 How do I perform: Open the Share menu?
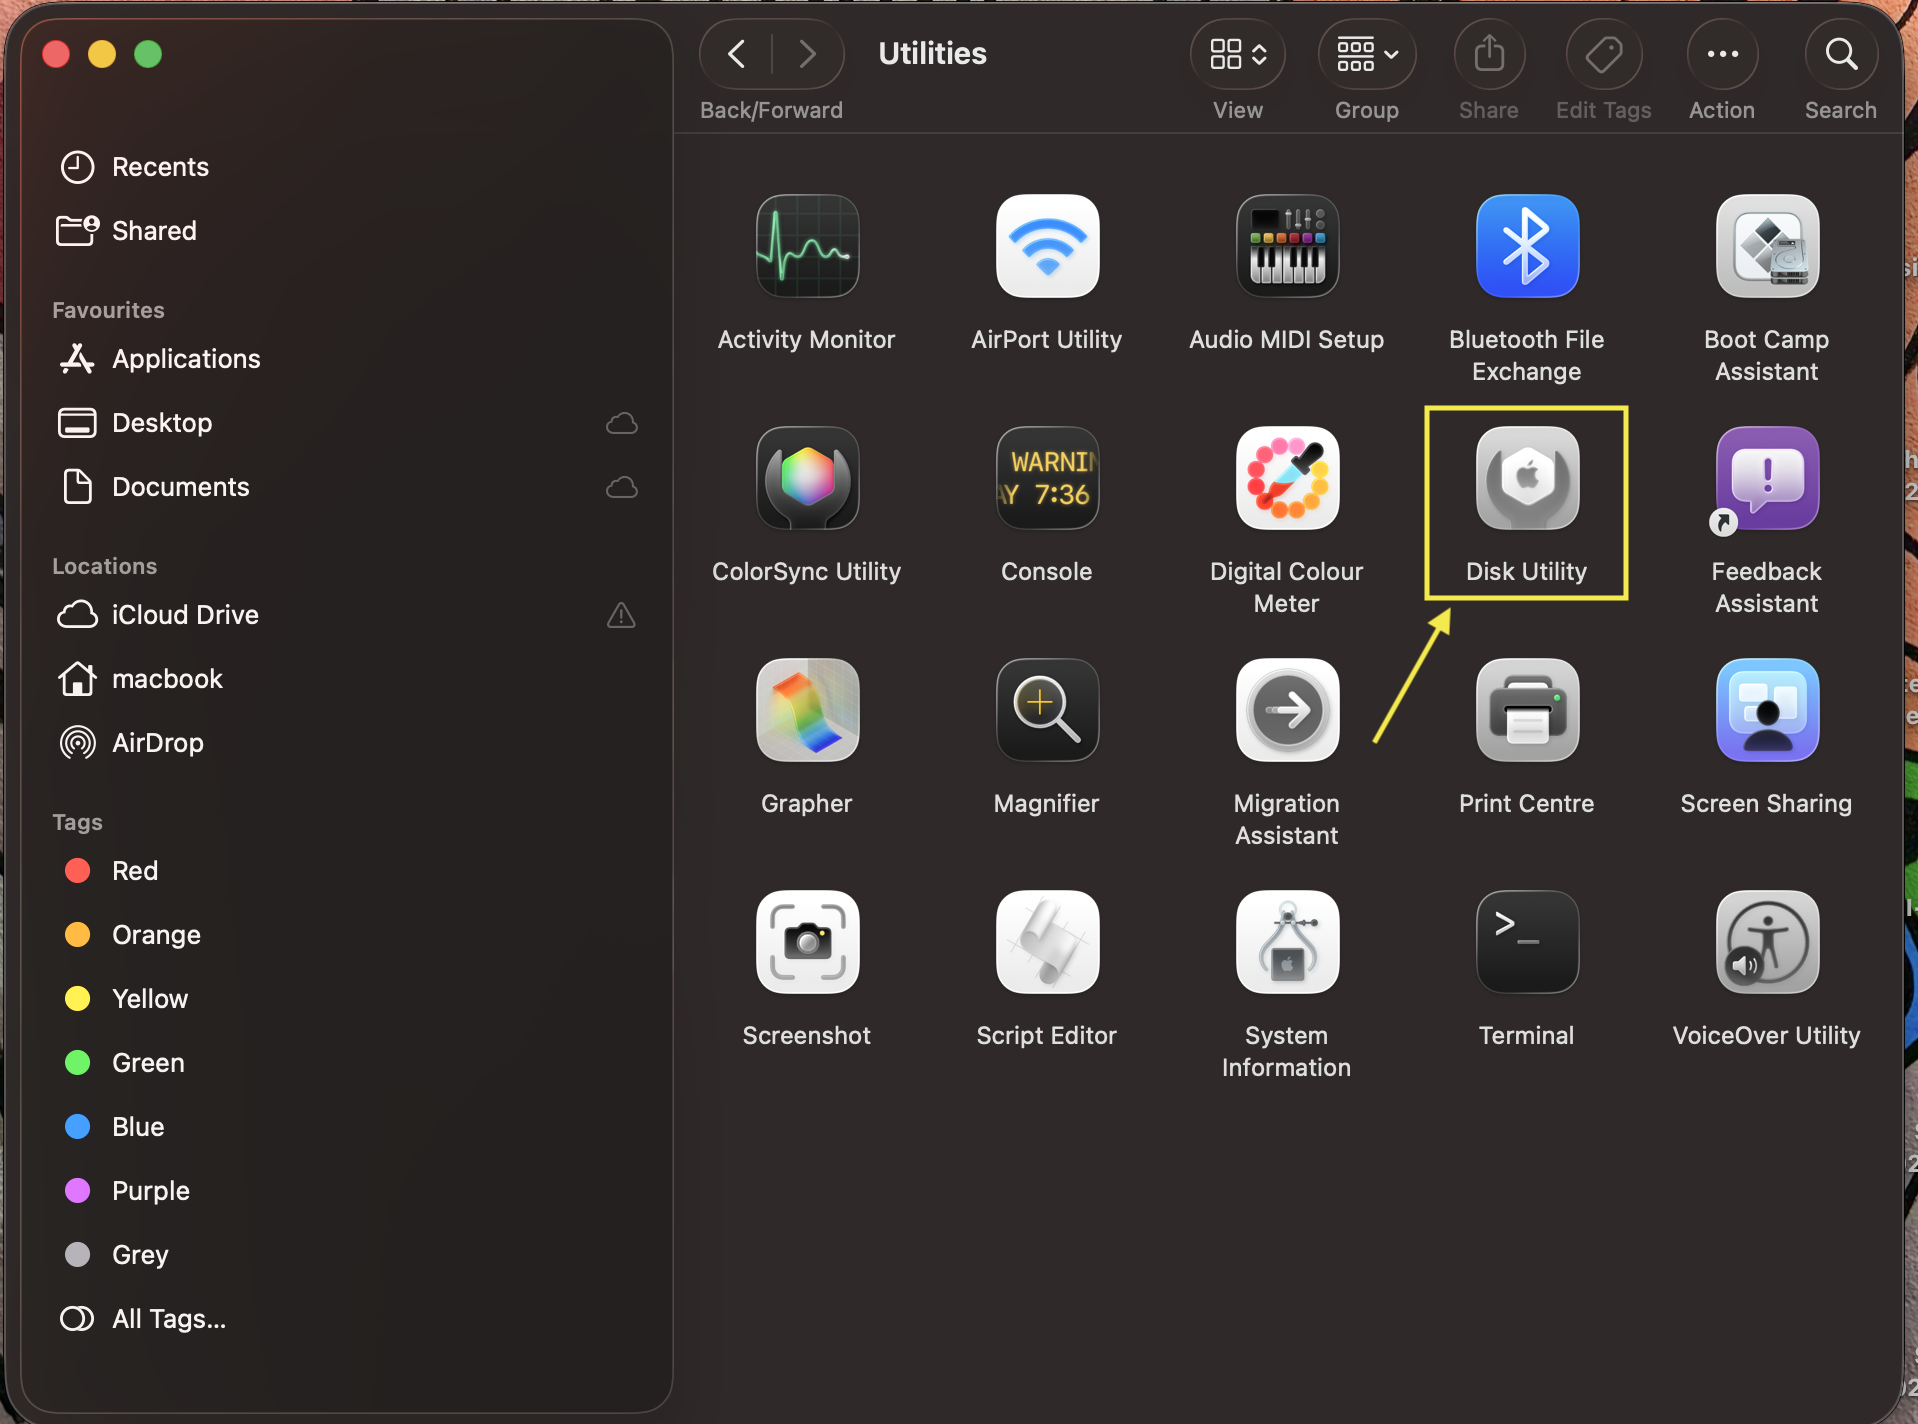1487,53
